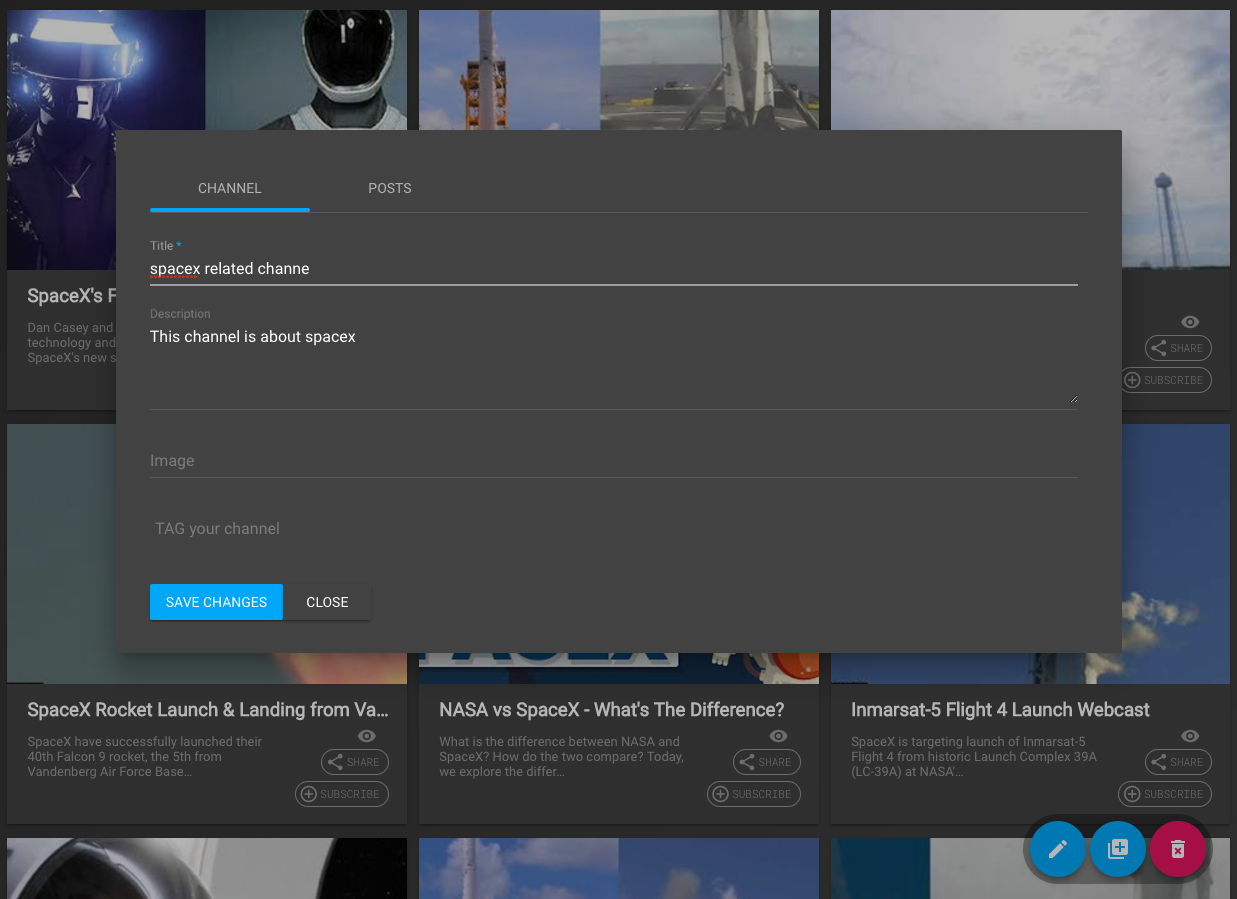Click the channel Title input field
This screenshot has height=899, width=1237.
pos(613,268)
